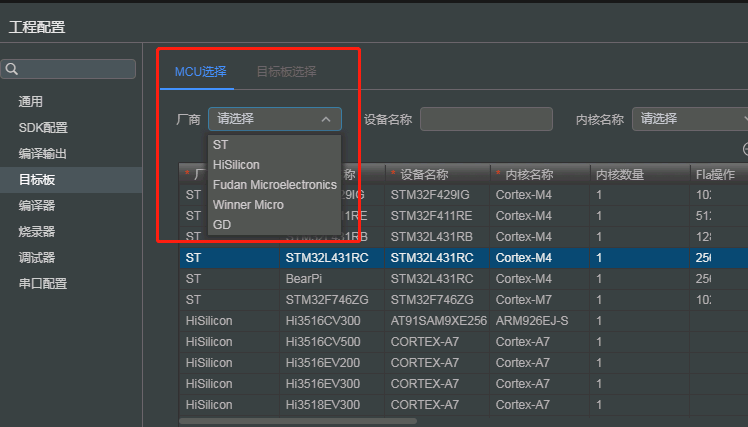Screen dimensions: 748x427
Task: Click the 设备名称 filter input field
Action: tap(486, 119)
